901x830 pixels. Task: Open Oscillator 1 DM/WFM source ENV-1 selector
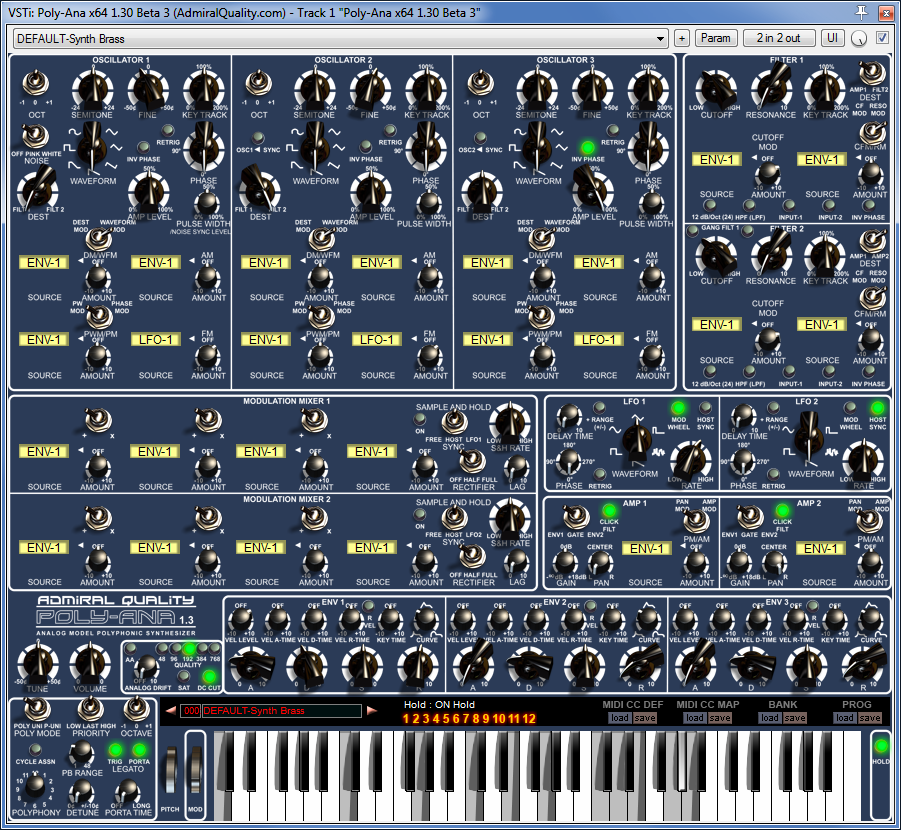point(44,263)
